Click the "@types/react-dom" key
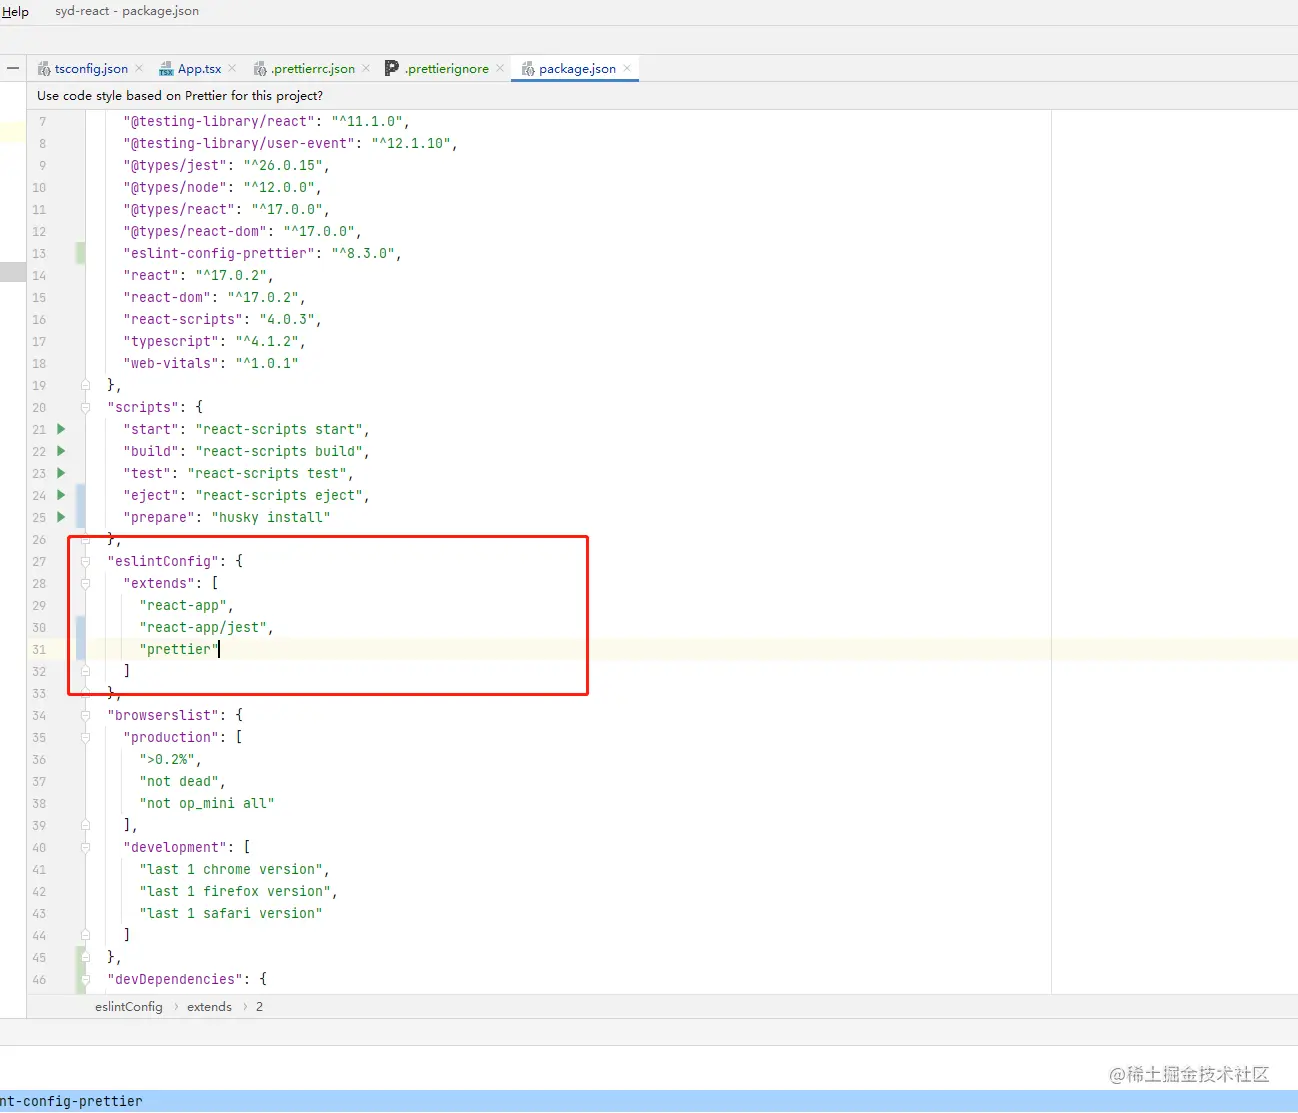 click(x=195, y=231)
